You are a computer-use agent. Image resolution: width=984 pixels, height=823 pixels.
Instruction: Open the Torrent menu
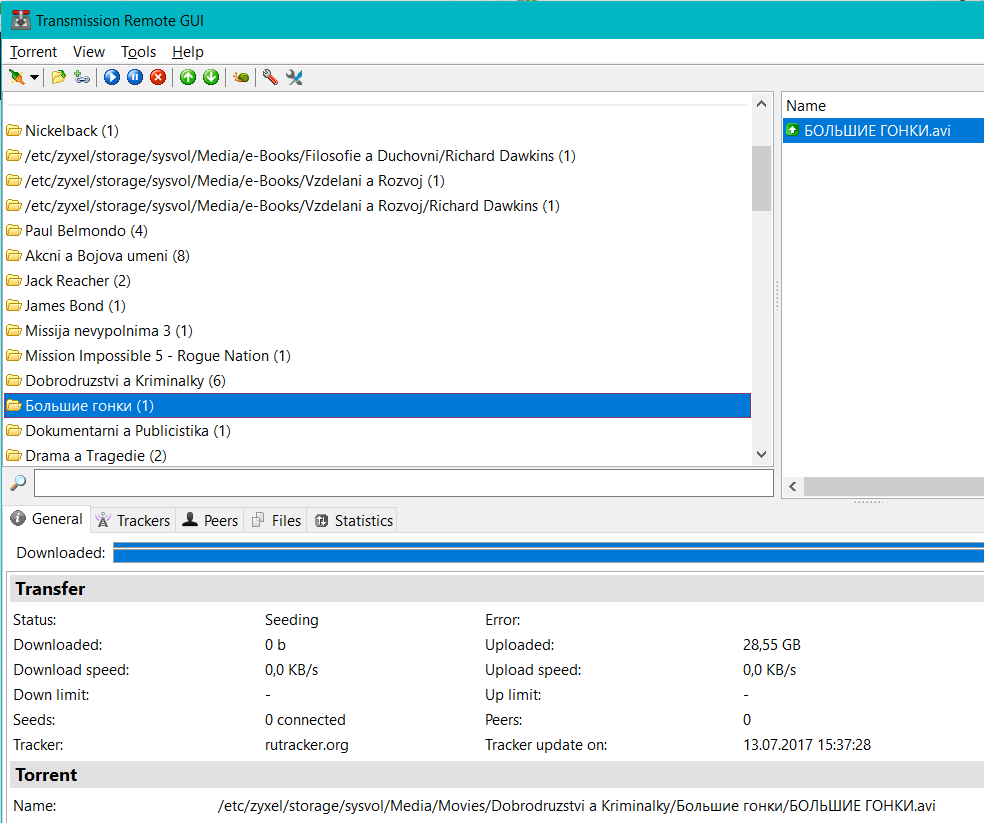coord(33,51)
